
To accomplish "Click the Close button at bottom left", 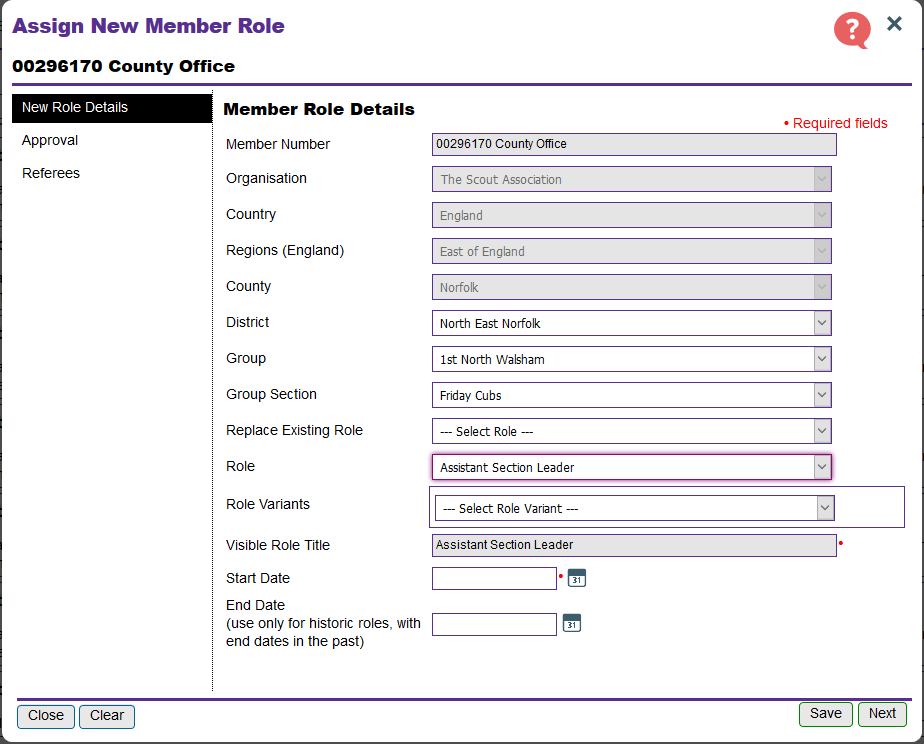I will pos(46,716).
